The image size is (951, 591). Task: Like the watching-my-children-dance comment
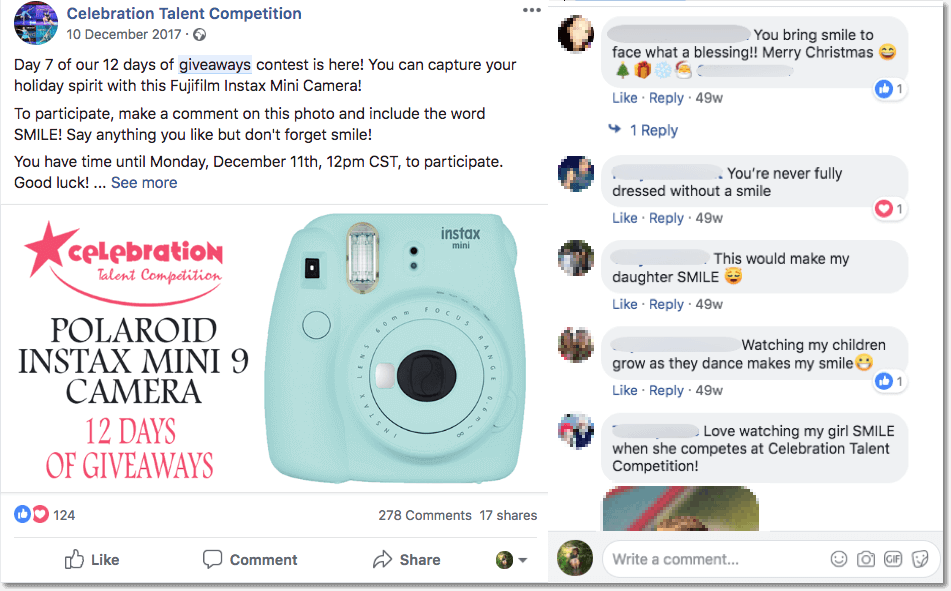tap(624, 390)
